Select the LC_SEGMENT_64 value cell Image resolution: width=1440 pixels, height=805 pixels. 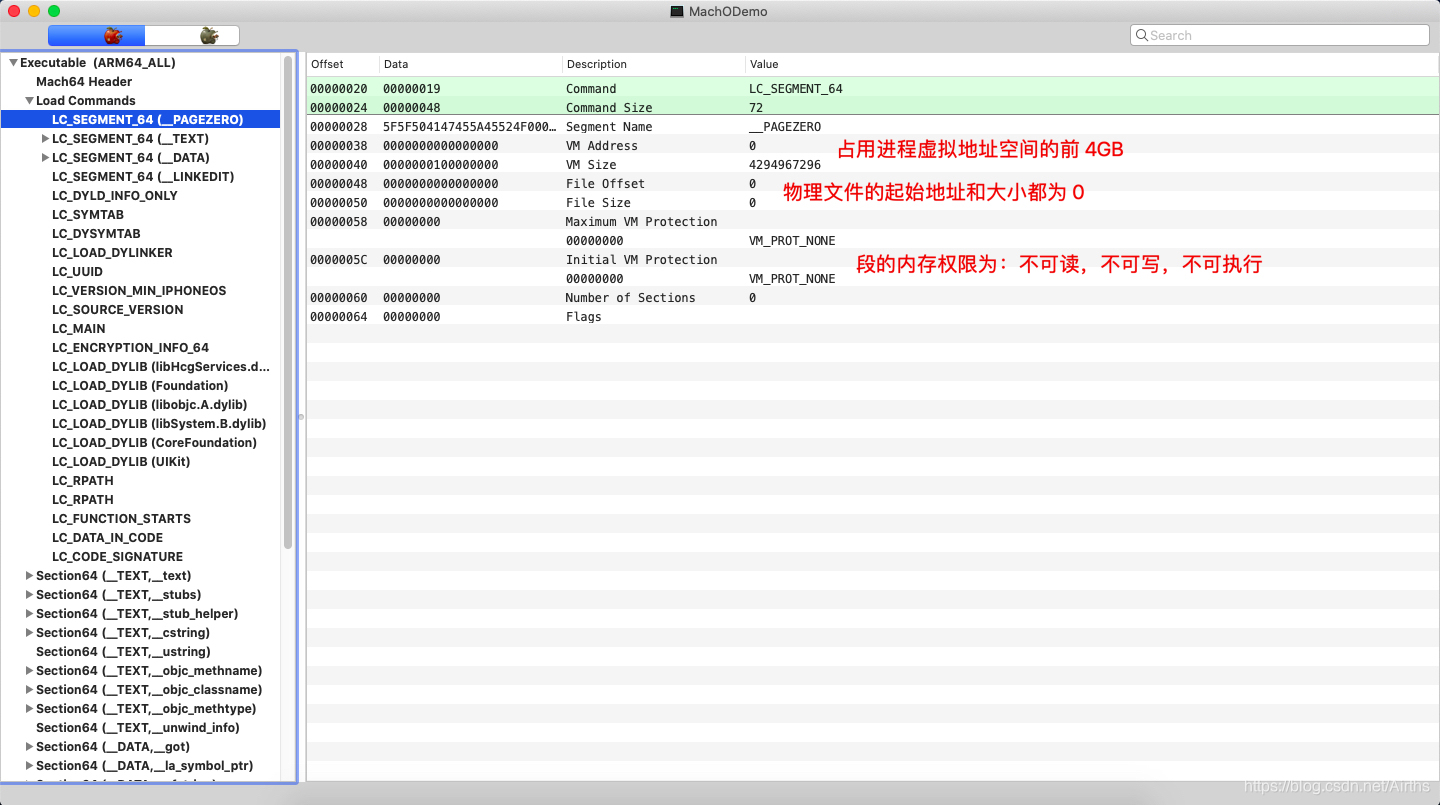click(x=796, y=88)
